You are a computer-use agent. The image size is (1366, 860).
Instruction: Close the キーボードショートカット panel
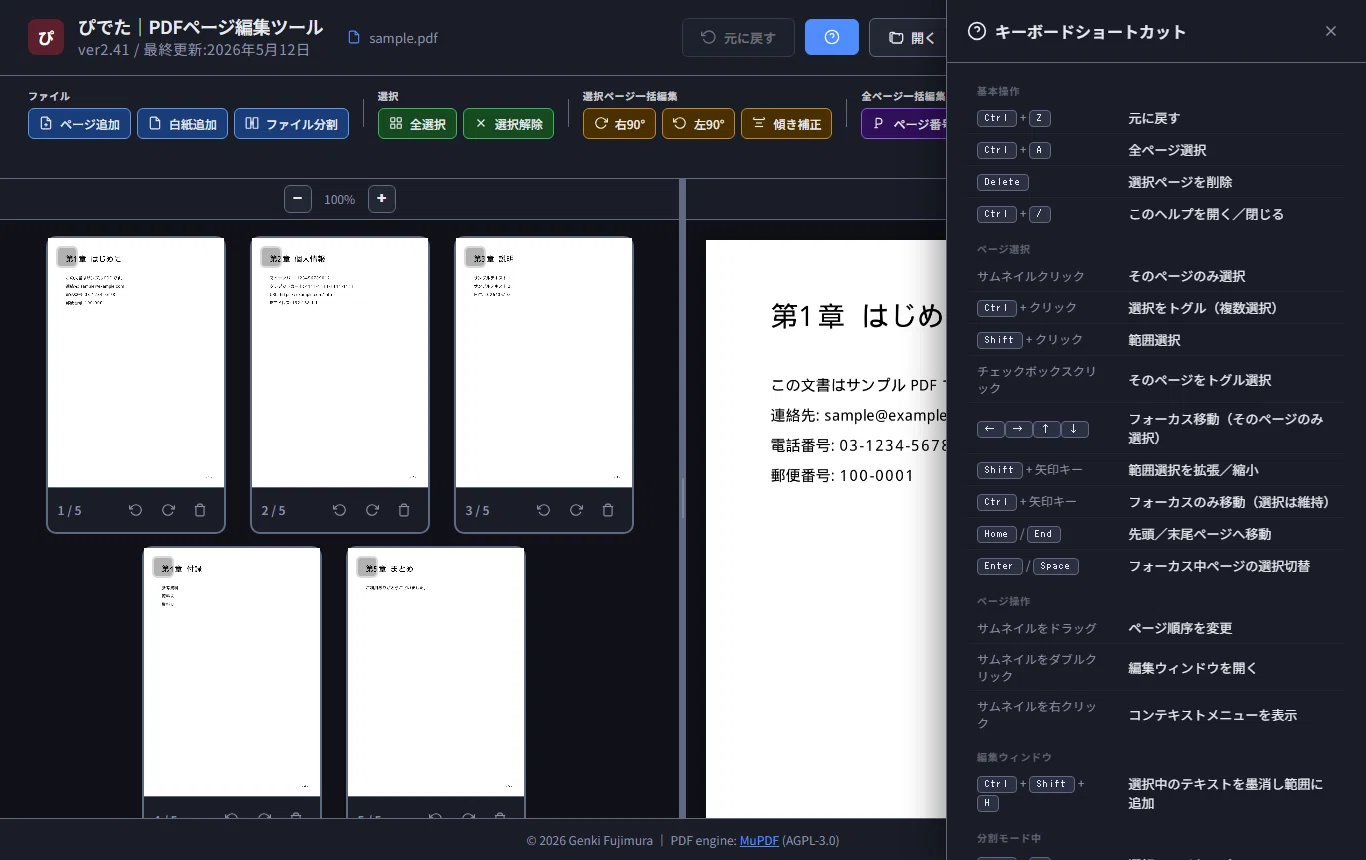pyautogui.click(x=1331, y=31)
